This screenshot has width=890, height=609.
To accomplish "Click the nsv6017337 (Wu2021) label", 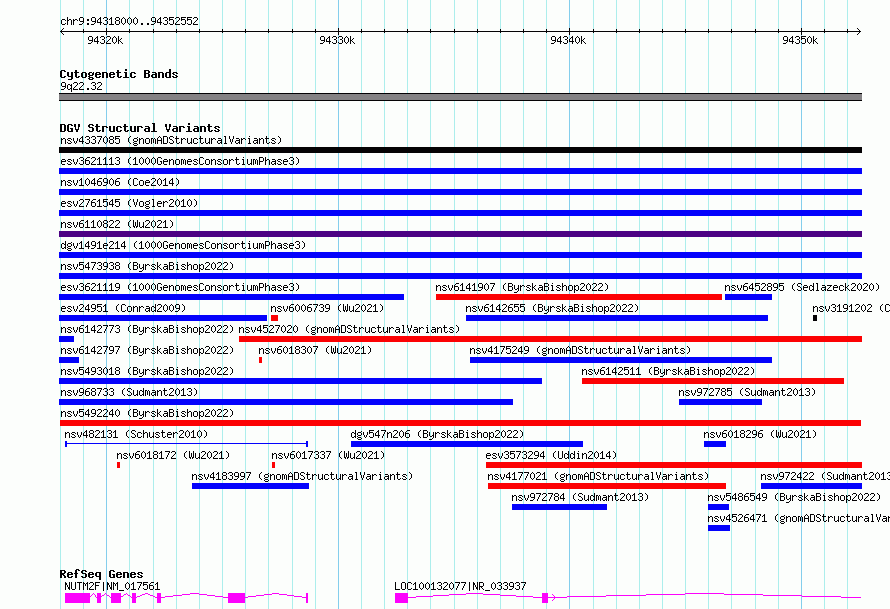I will click(328, 455).
